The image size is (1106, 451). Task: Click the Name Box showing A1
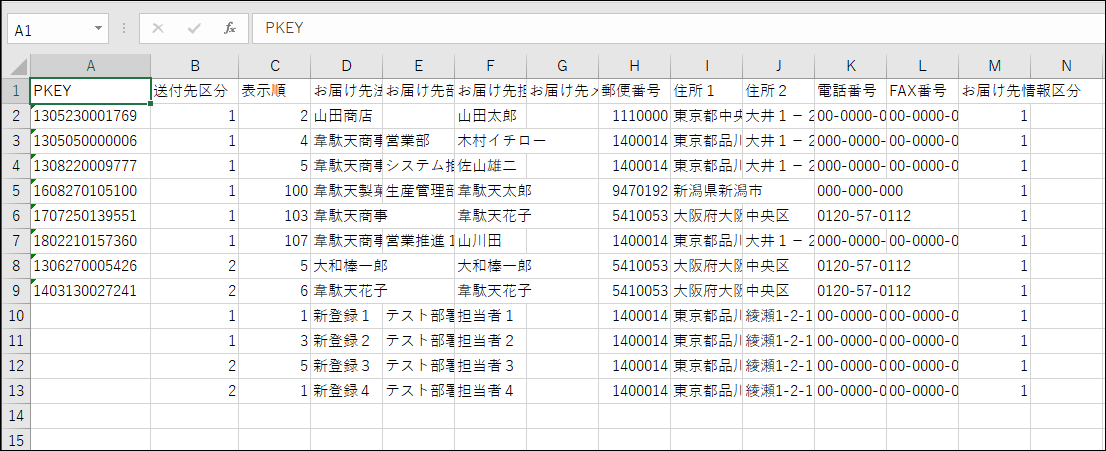tap(48, 29)
